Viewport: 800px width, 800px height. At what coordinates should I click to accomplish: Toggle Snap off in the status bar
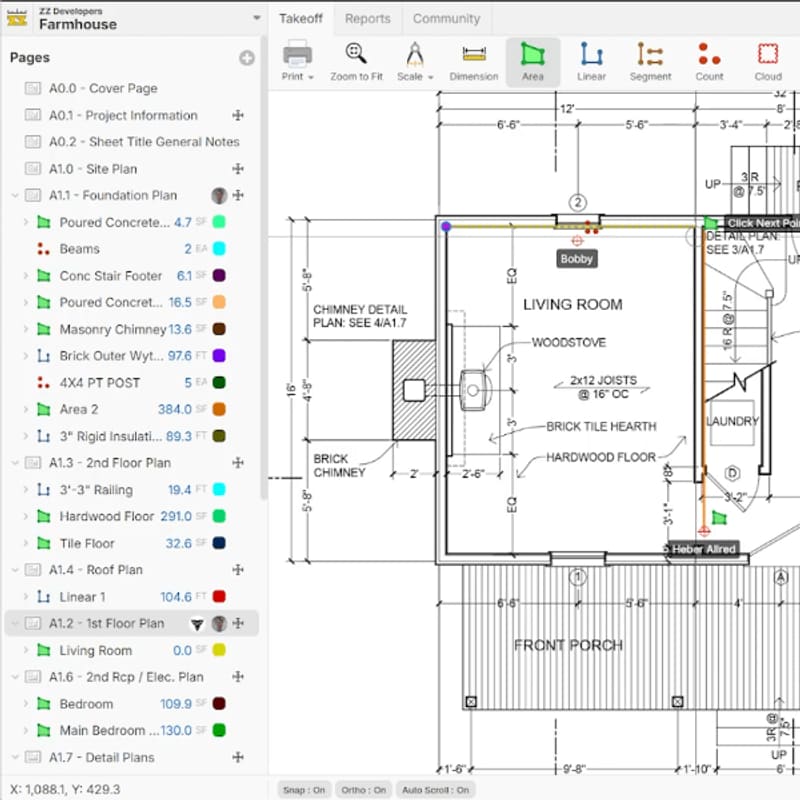click(x=303, y=789)
